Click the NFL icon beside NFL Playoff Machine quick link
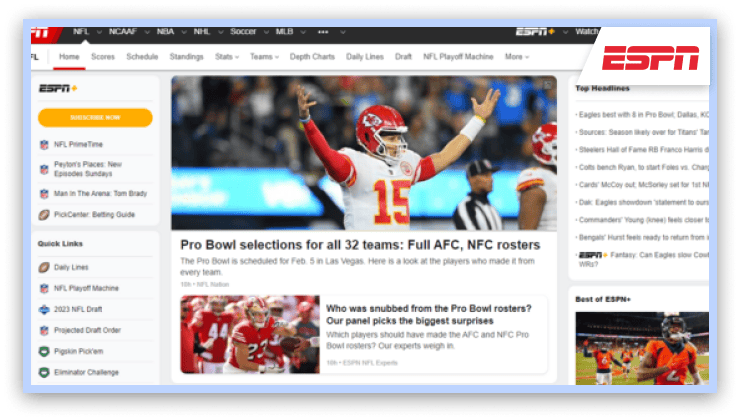Screen dimensions: 740x420 coord(44,288)
